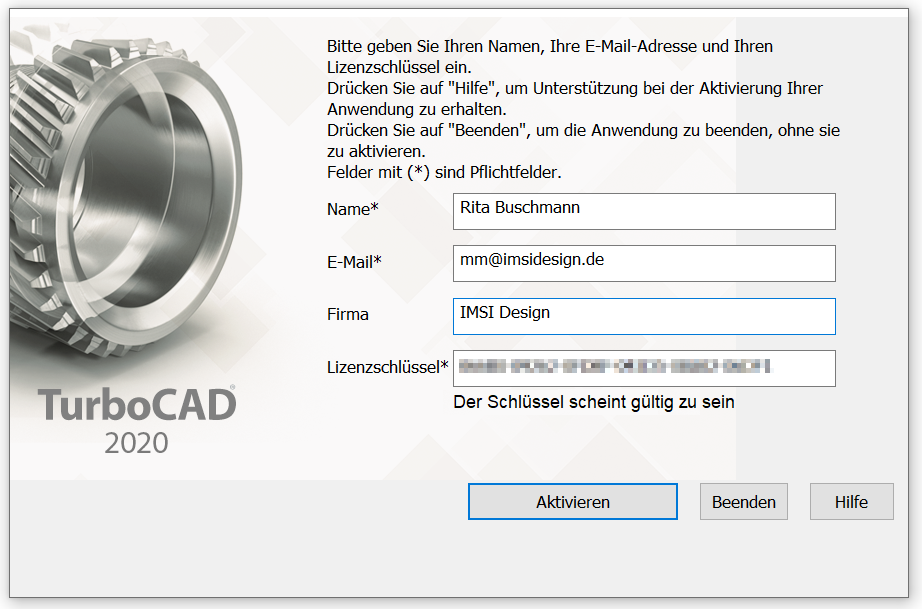The width and height of the screenshot is (922, 609).
Task: Click into the Firma input field
Action: (644, 316)
